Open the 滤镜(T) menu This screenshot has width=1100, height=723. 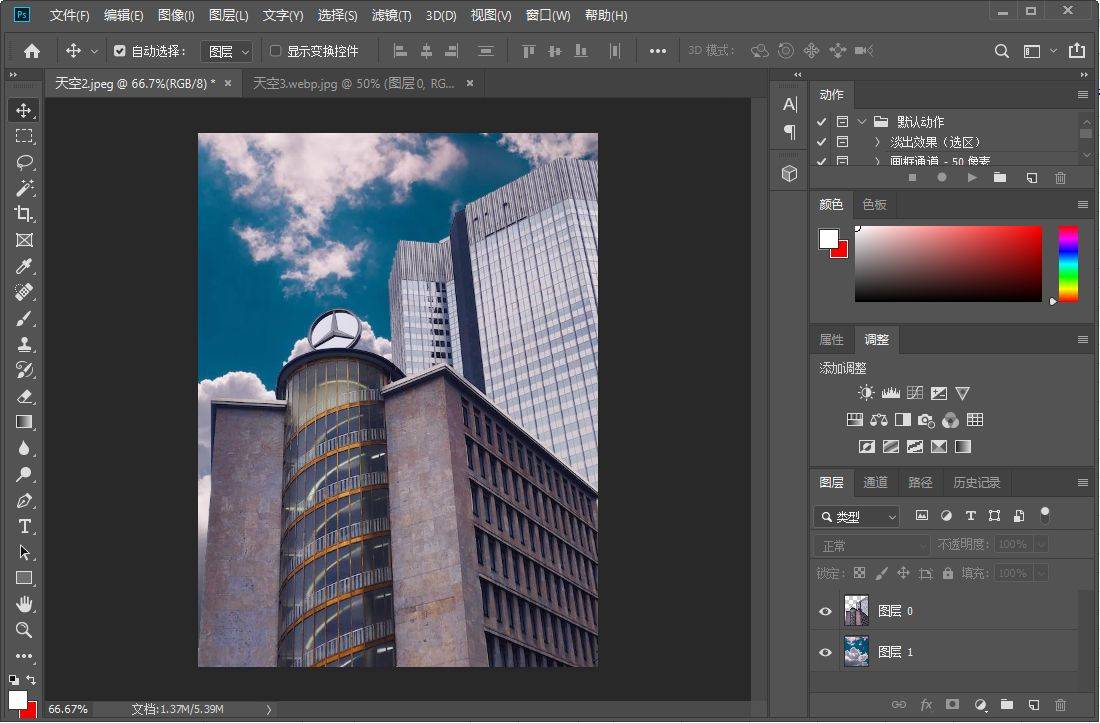pos(391,15)
